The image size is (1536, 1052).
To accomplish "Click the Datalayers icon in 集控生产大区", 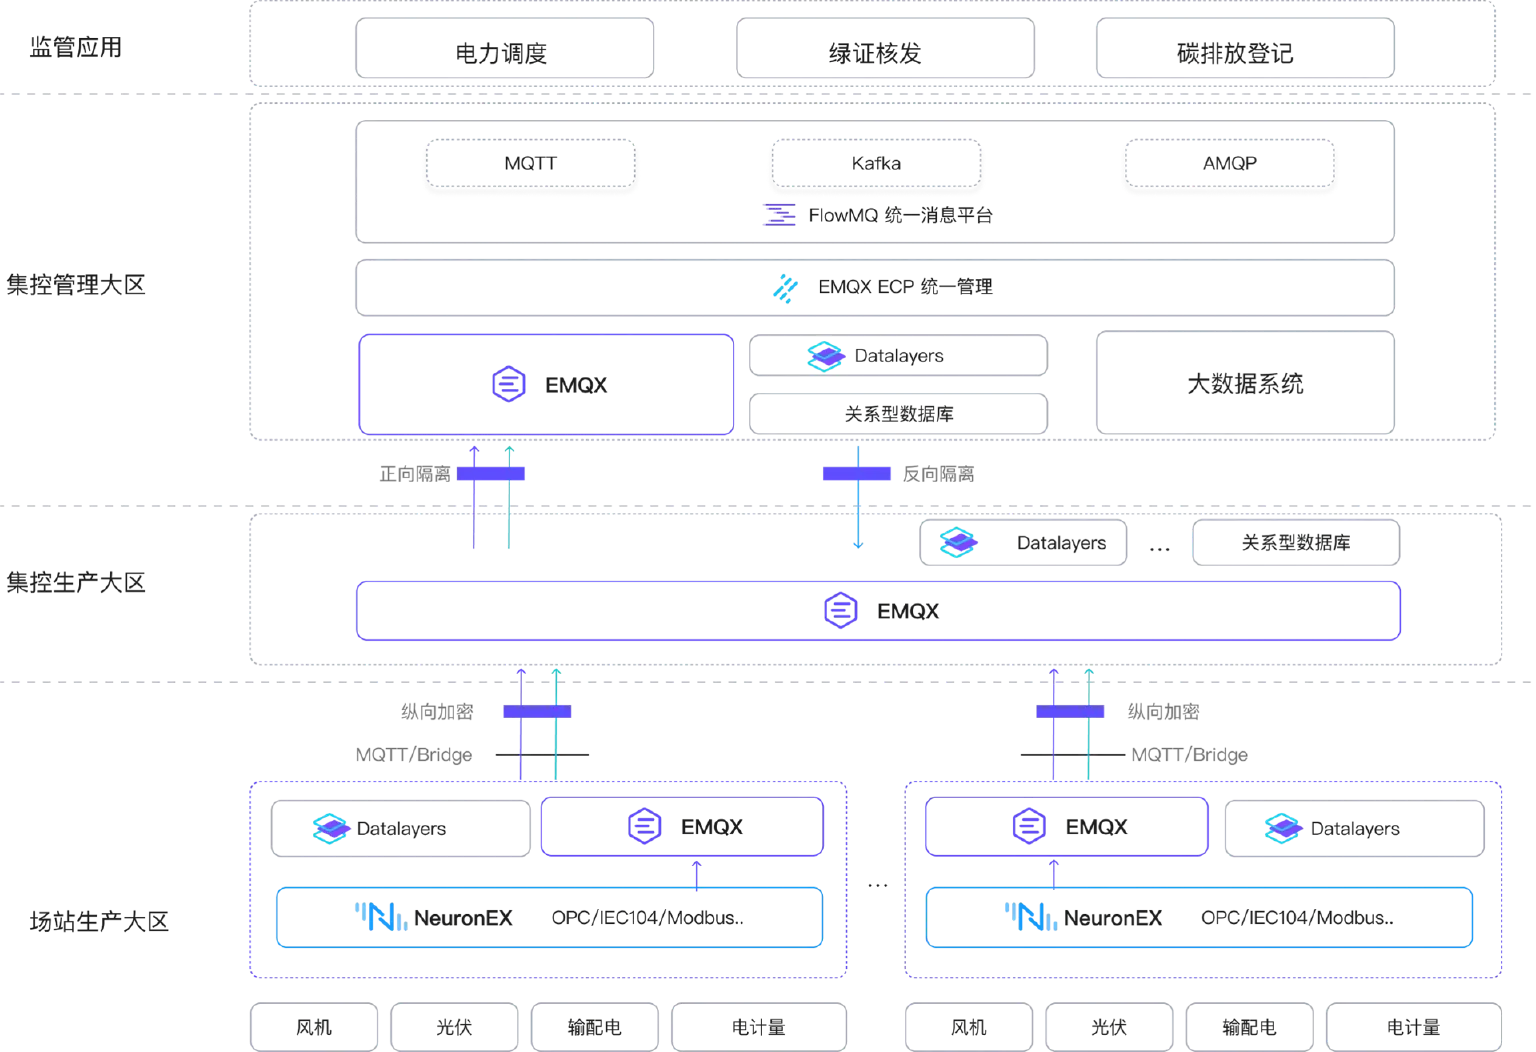I will tap(959, 543).
